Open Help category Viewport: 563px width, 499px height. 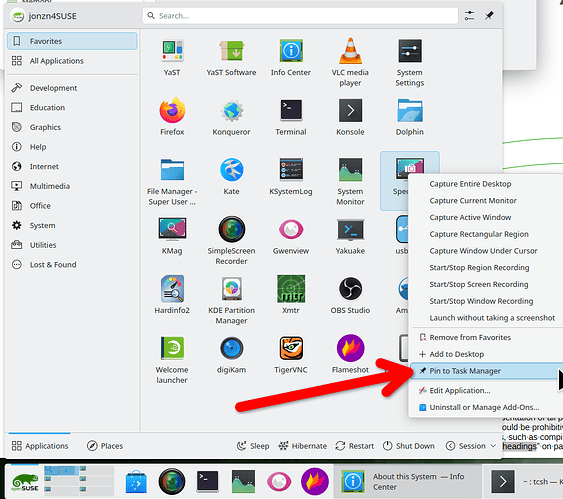(72, 147)
